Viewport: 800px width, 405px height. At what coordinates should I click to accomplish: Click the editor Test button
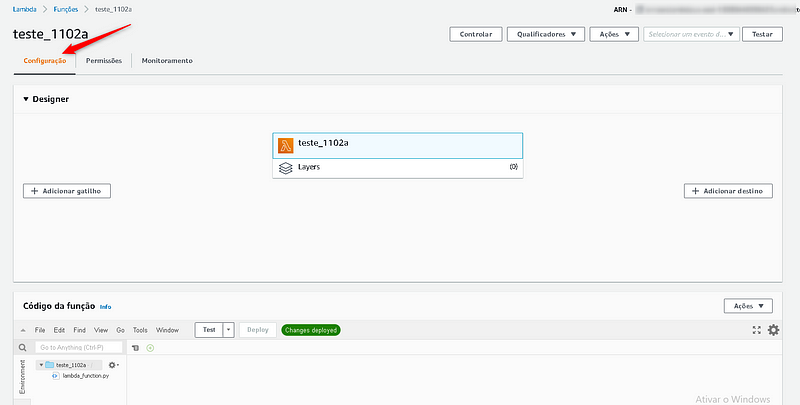pos(209,330)
